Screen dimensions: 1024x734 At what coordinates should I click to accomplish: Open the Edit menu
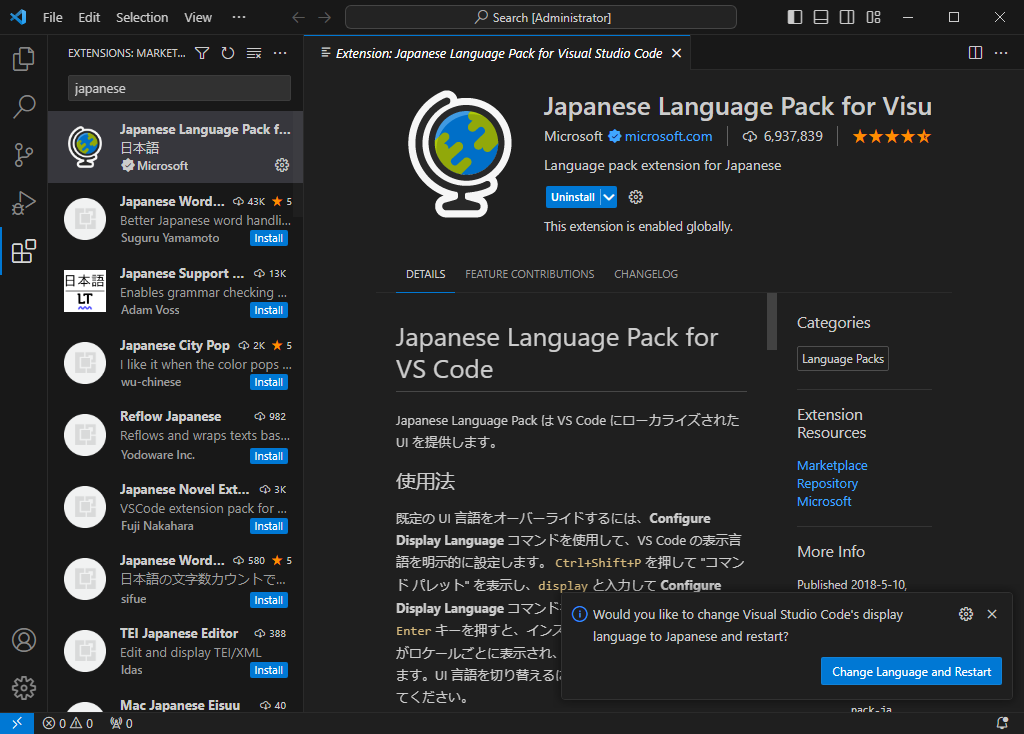click(89, 17)
